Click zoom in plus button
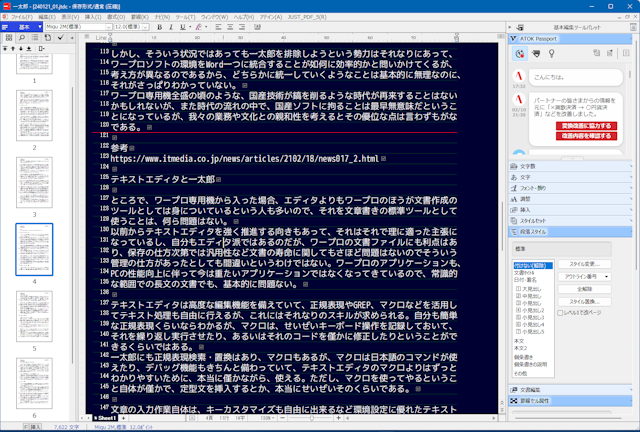The height and width of the screenshot is (432, 640). tap(338, 418)
